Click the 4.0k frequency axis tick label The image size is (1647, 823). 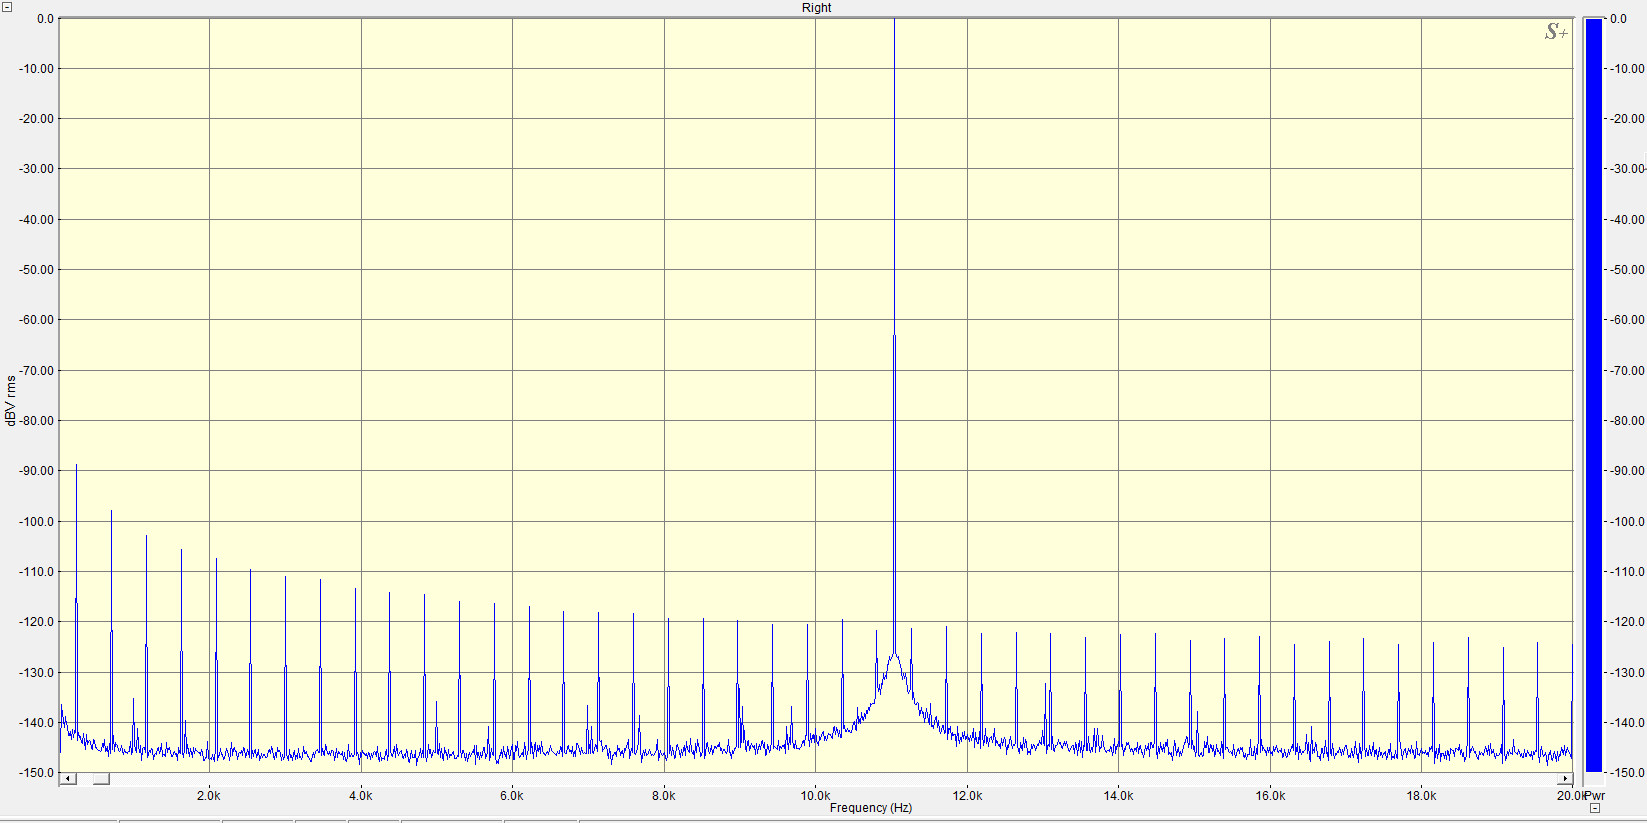pyautogui.click(x=361, y=796)
